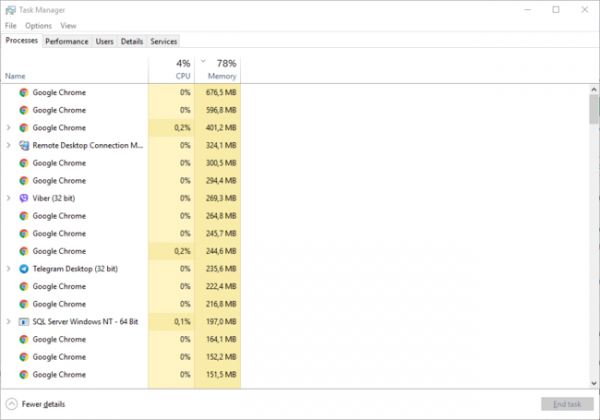The width and height of the screenshot is (600, 420).
Task: Select the 596,8 MB memory cell
Action: [x=218, y=110]
